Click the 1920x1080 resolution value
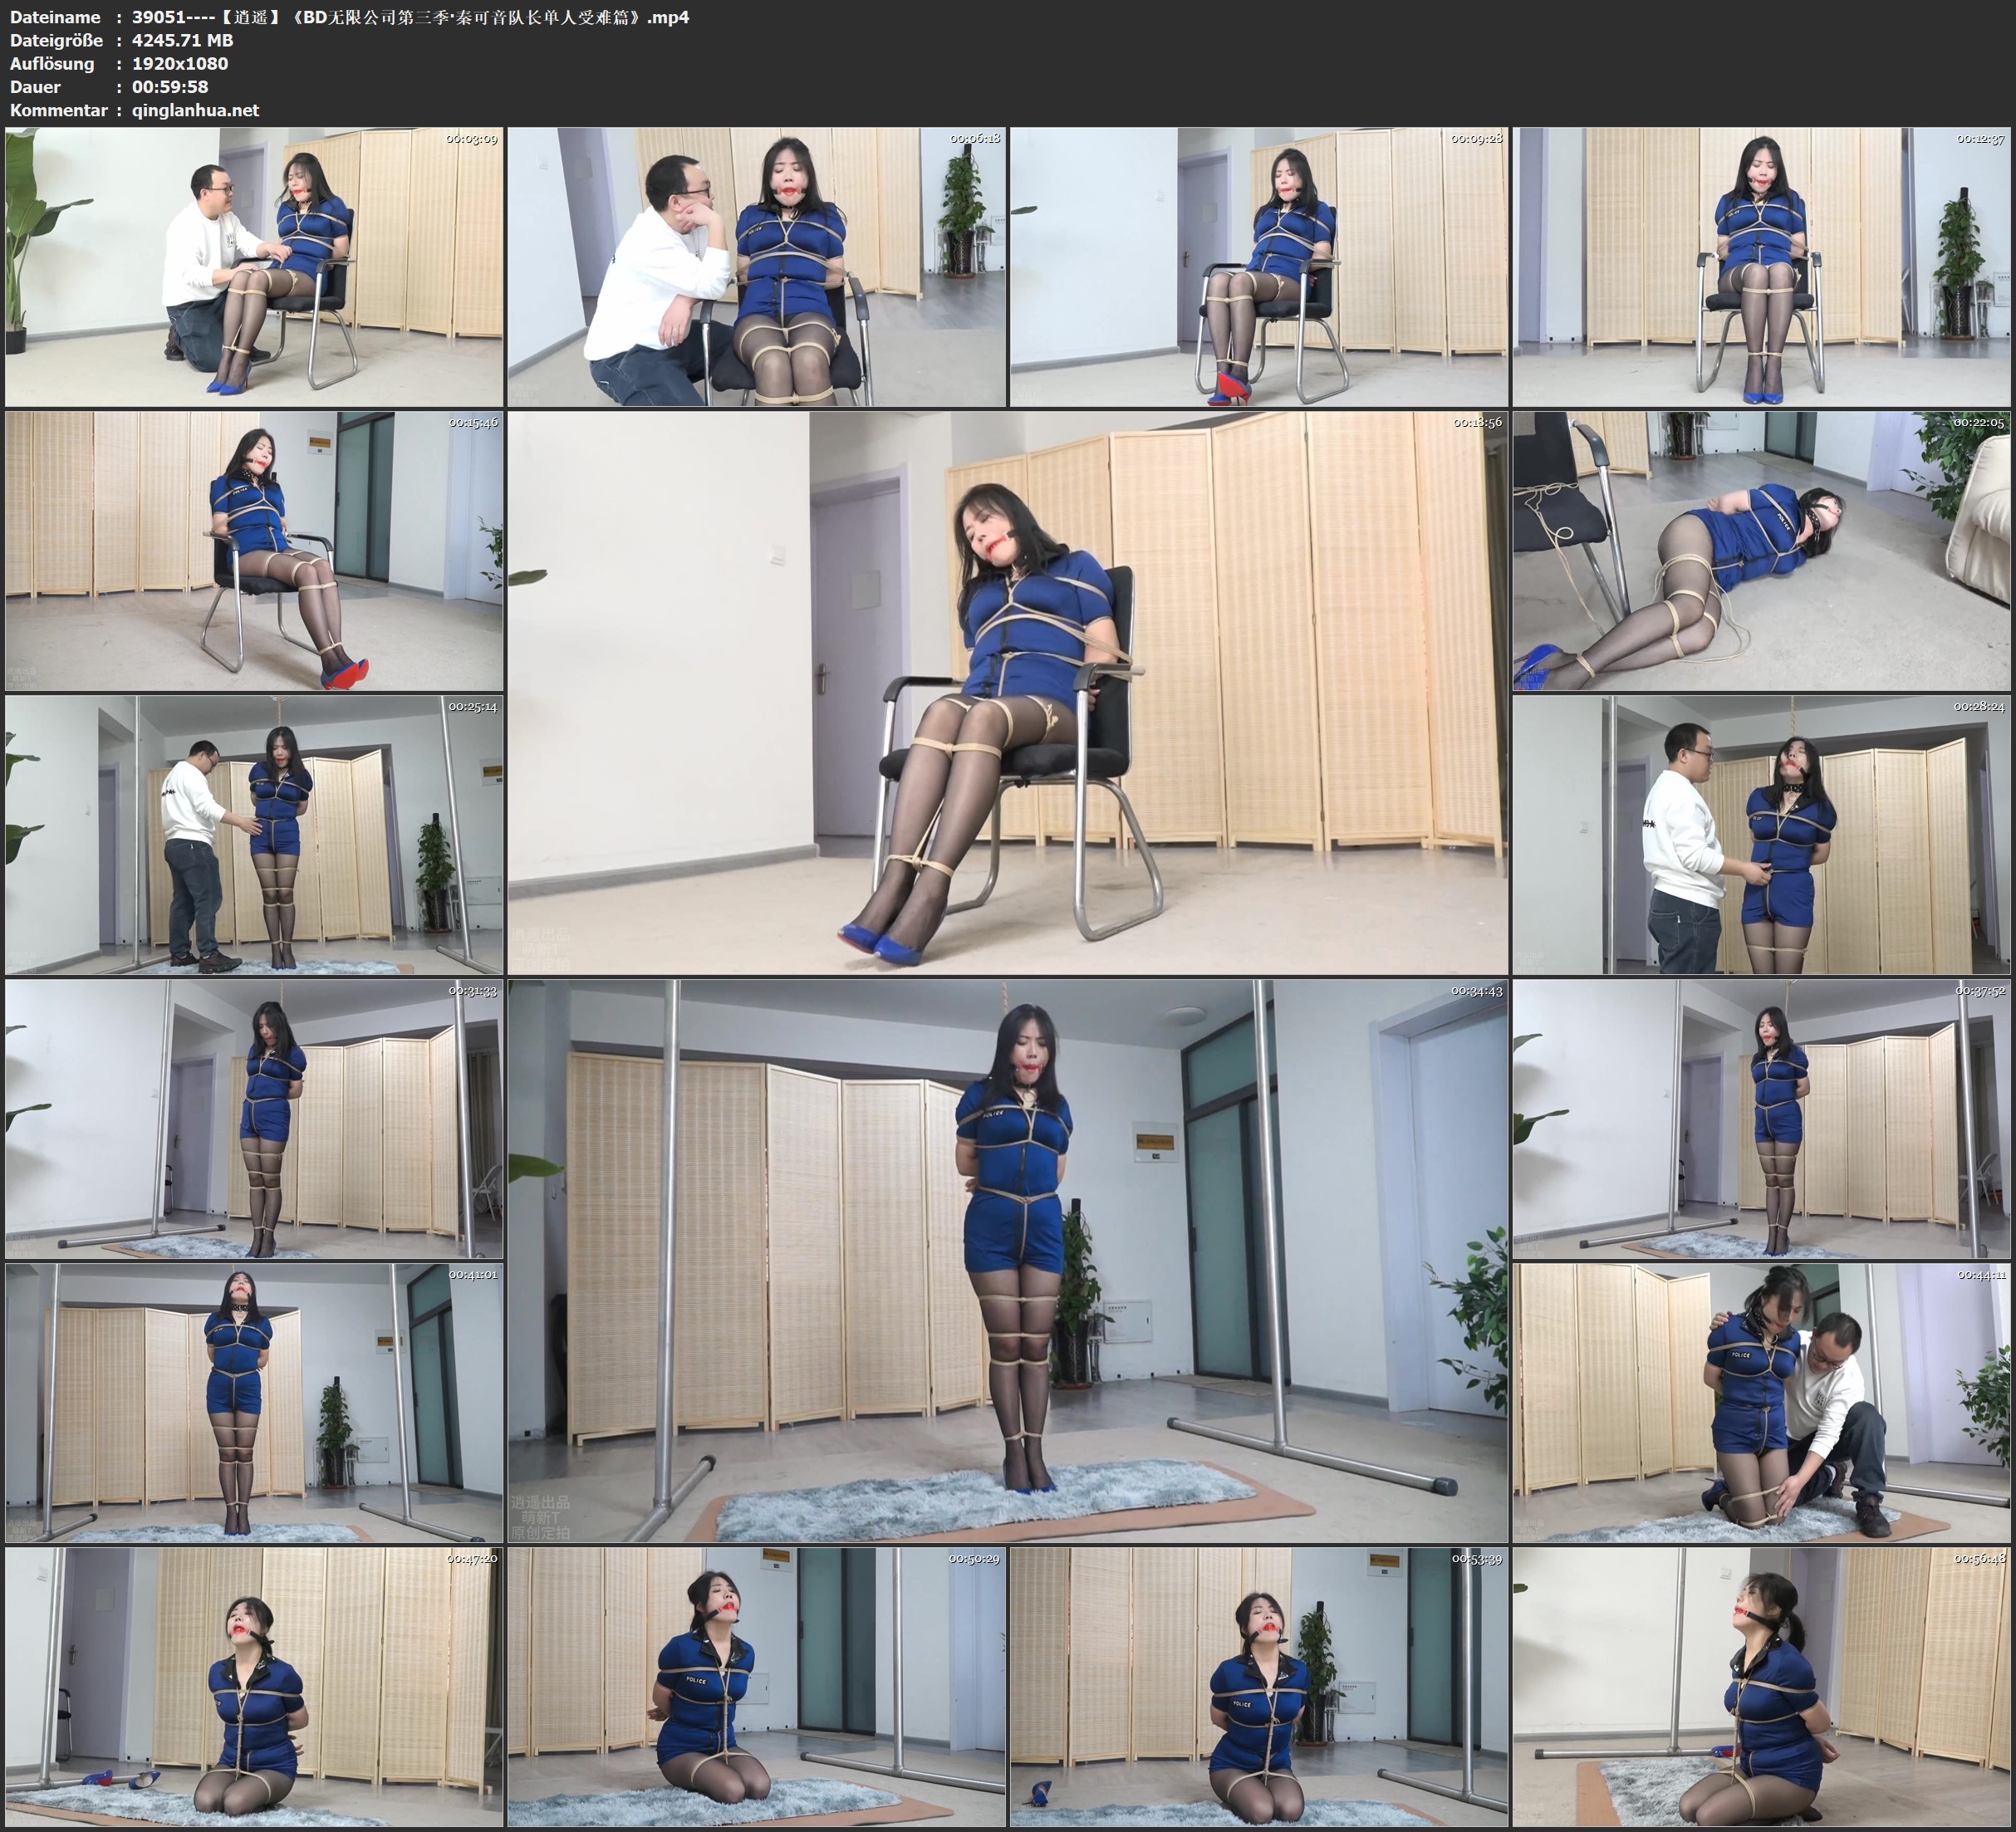This screenshot has height=1832, width=2016. 180,63
